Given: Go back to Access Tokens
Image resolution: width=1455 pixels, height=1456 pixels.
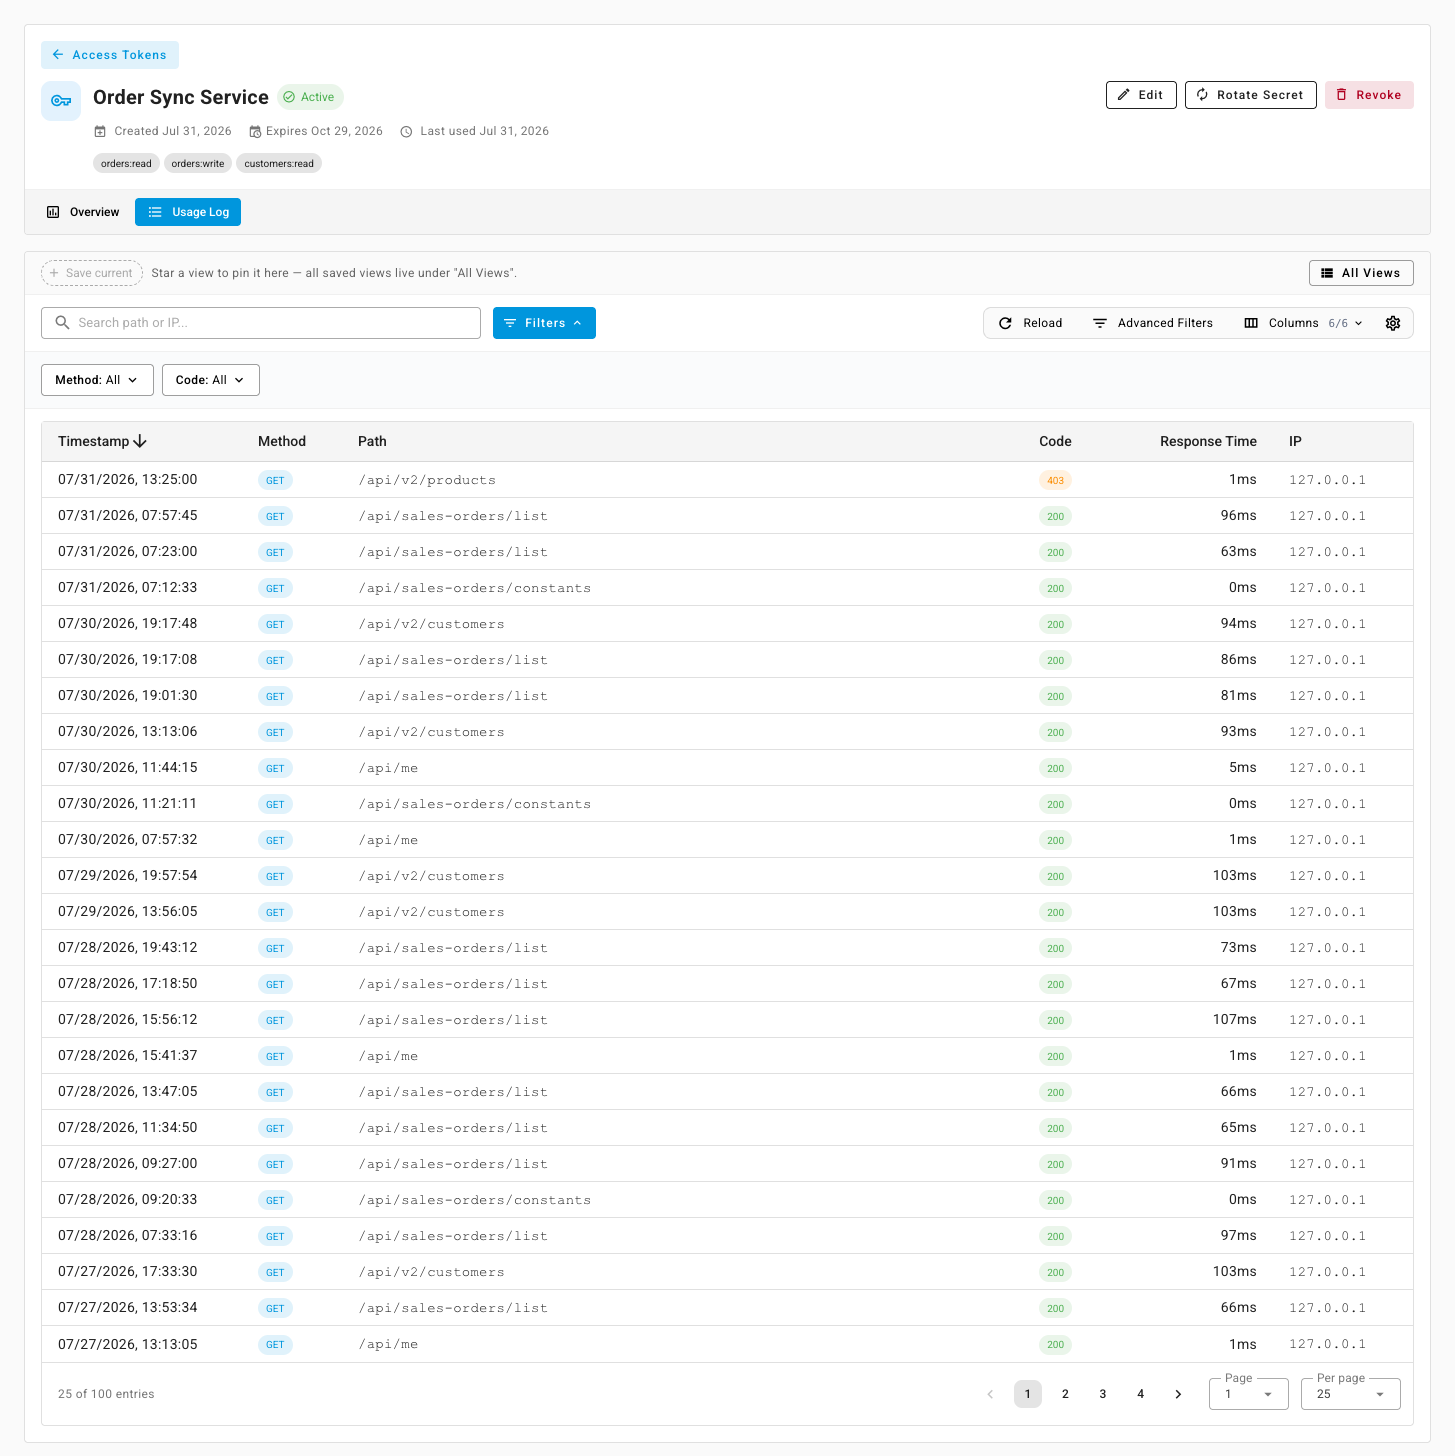Looking at the screenshot, I should coord(110,55).
